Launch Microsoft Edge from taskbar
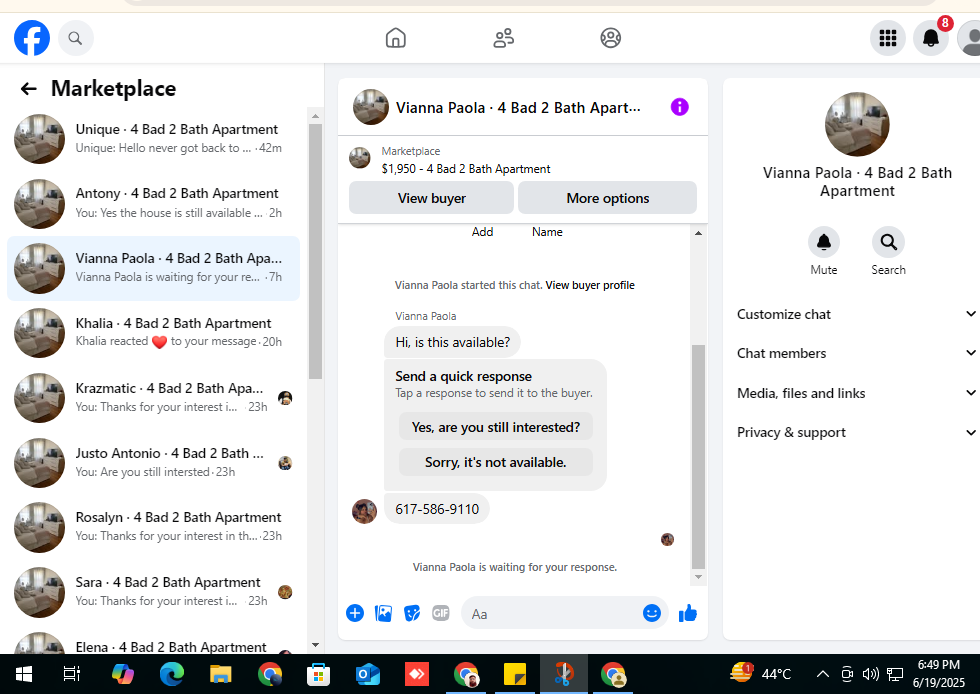Viewport: 980px width, 694px height. [171, 674]
